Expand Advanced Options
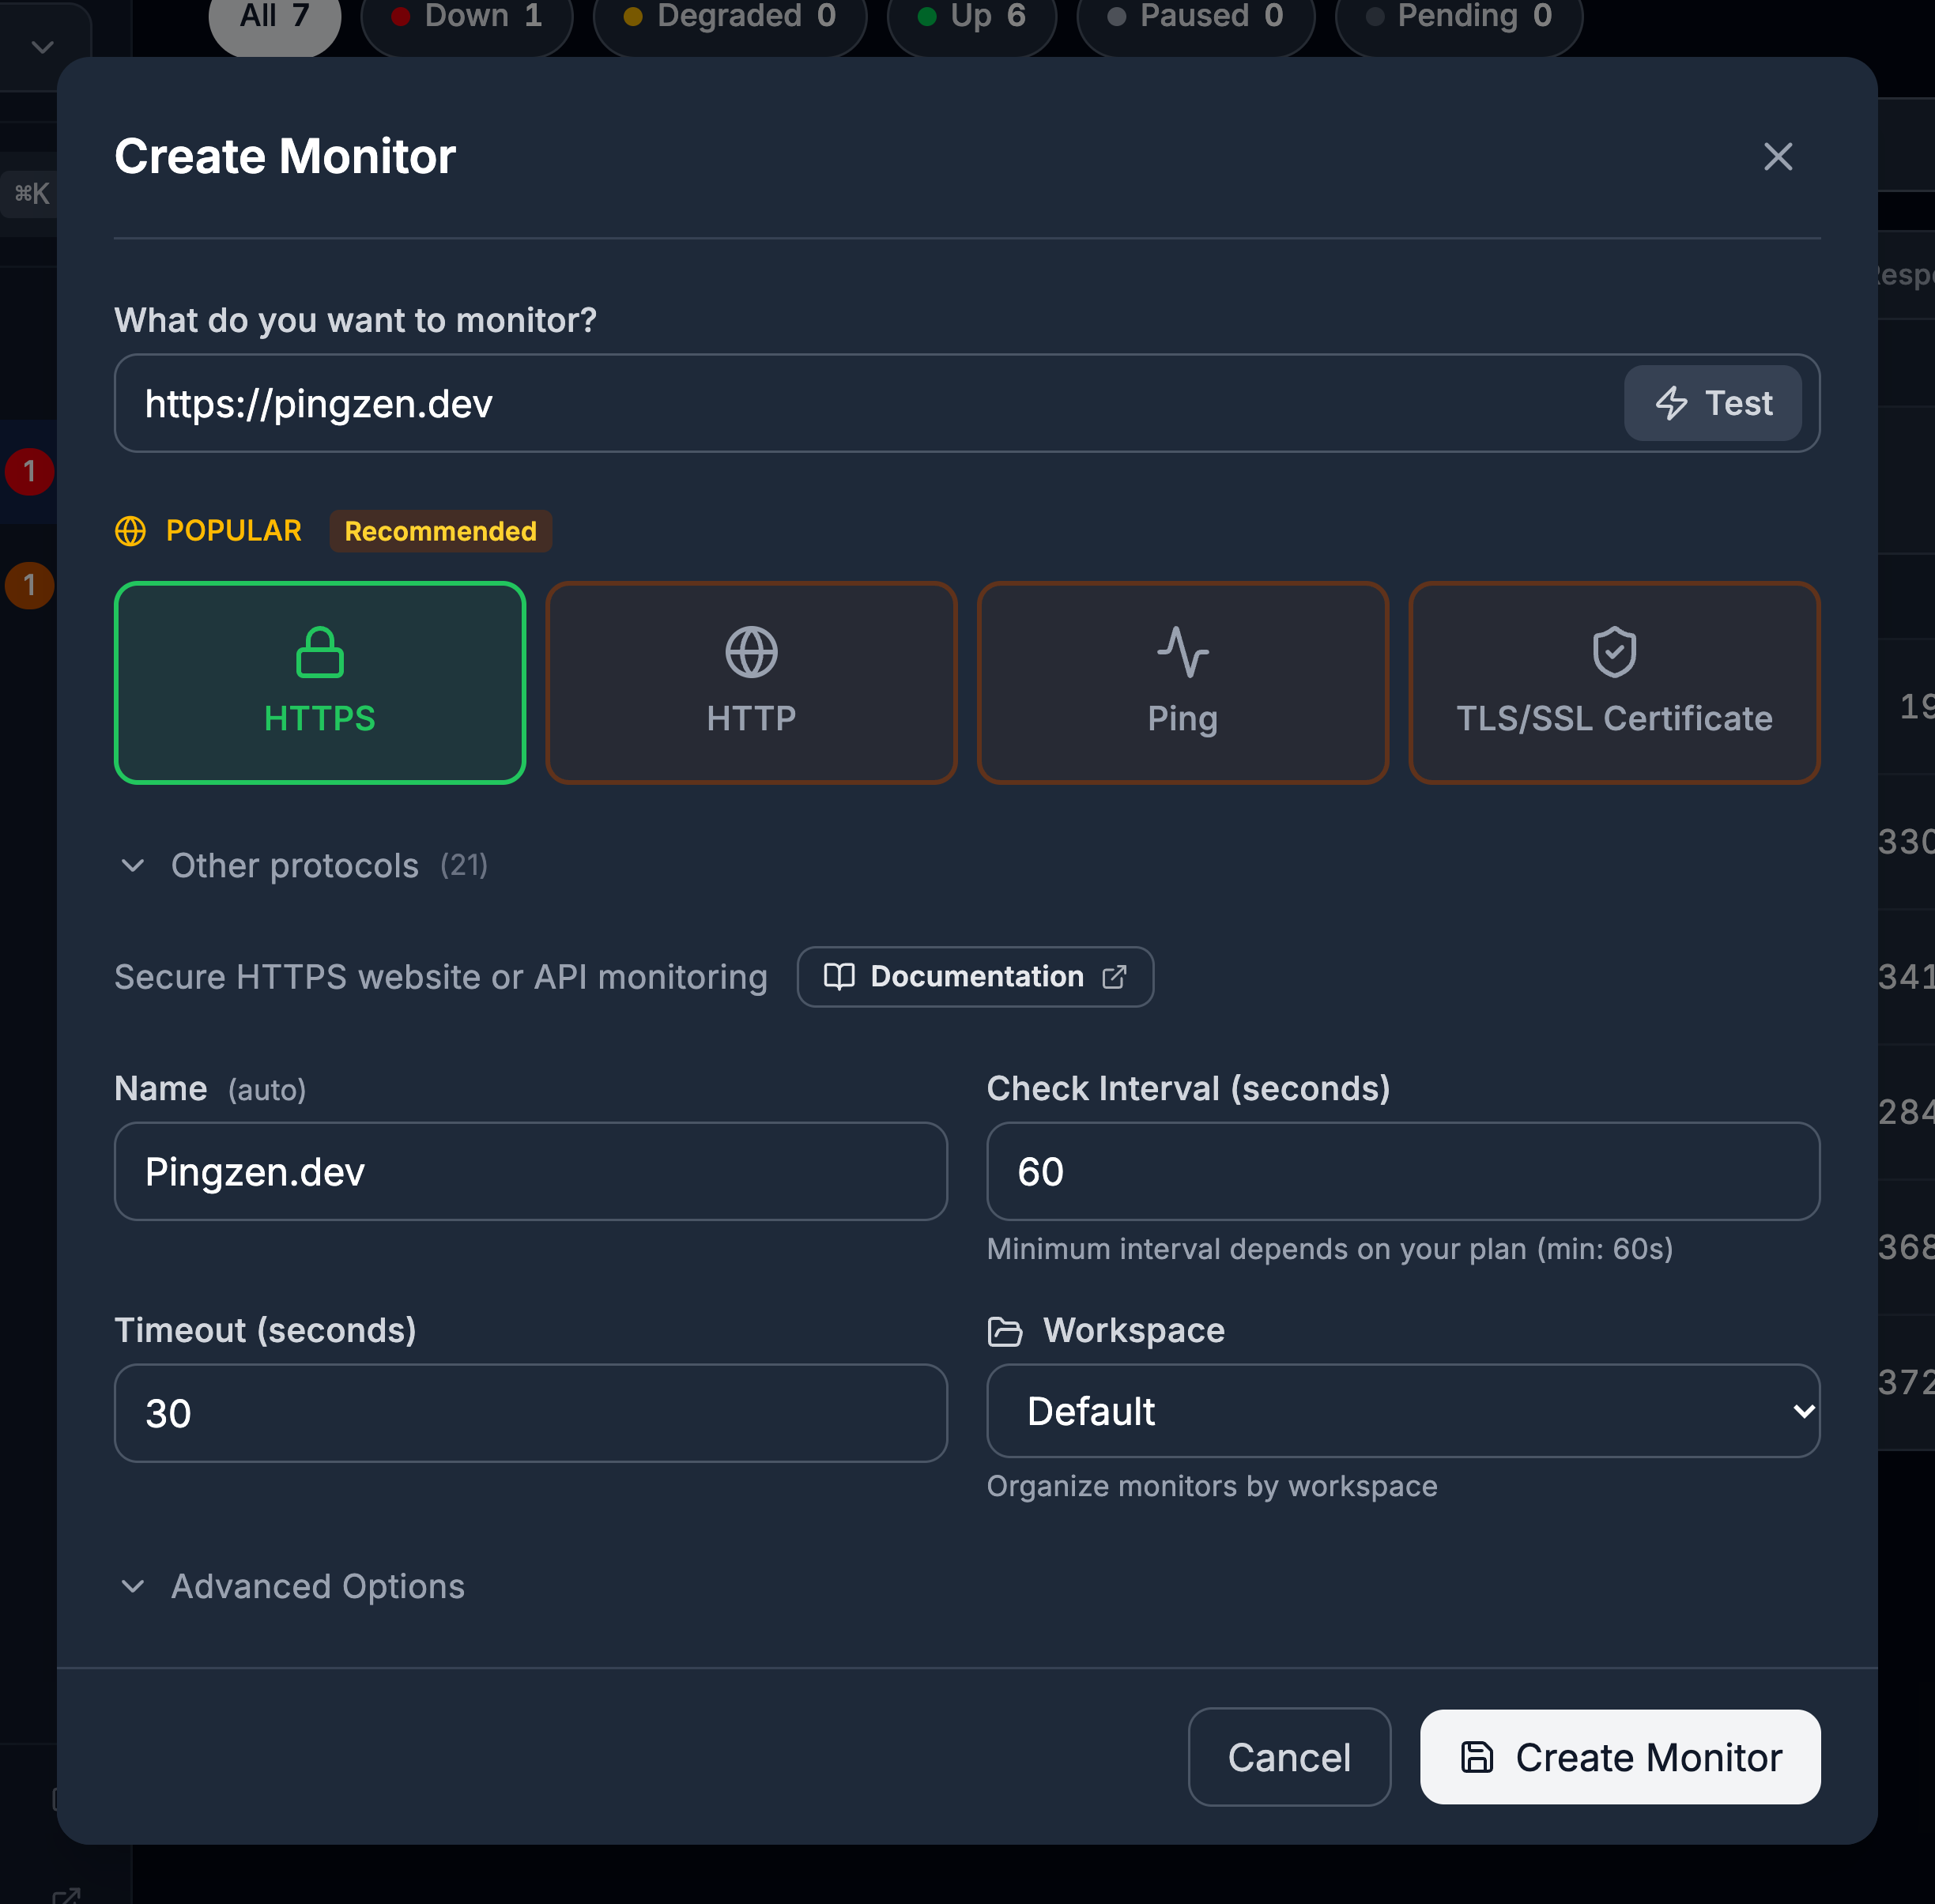This screenshot has height=1904, width=1935. tap(292, 1587)
